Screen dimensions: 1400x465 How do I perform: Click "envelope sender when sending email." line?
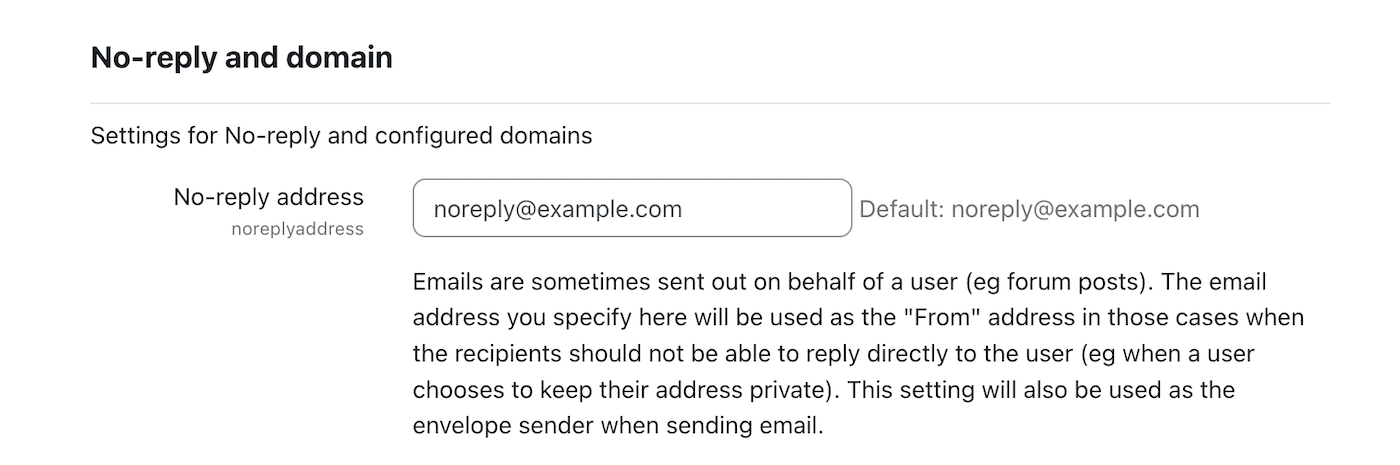(x=617, y=426)
